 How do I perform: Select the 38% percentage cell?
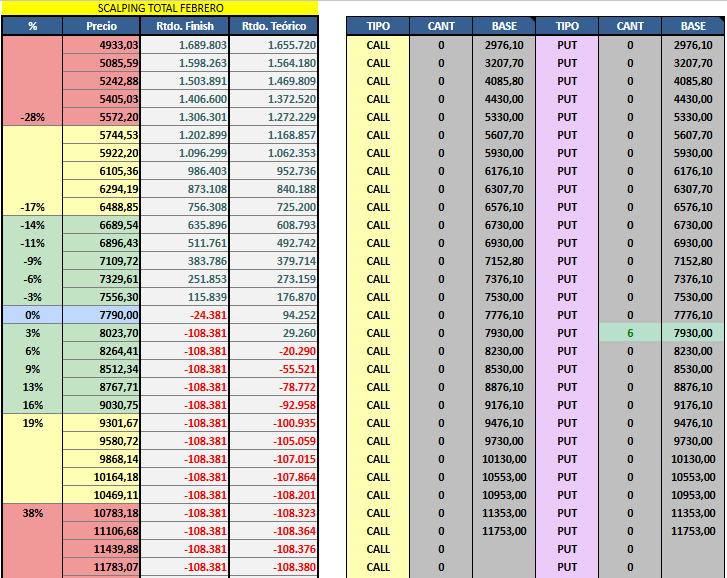32,513
